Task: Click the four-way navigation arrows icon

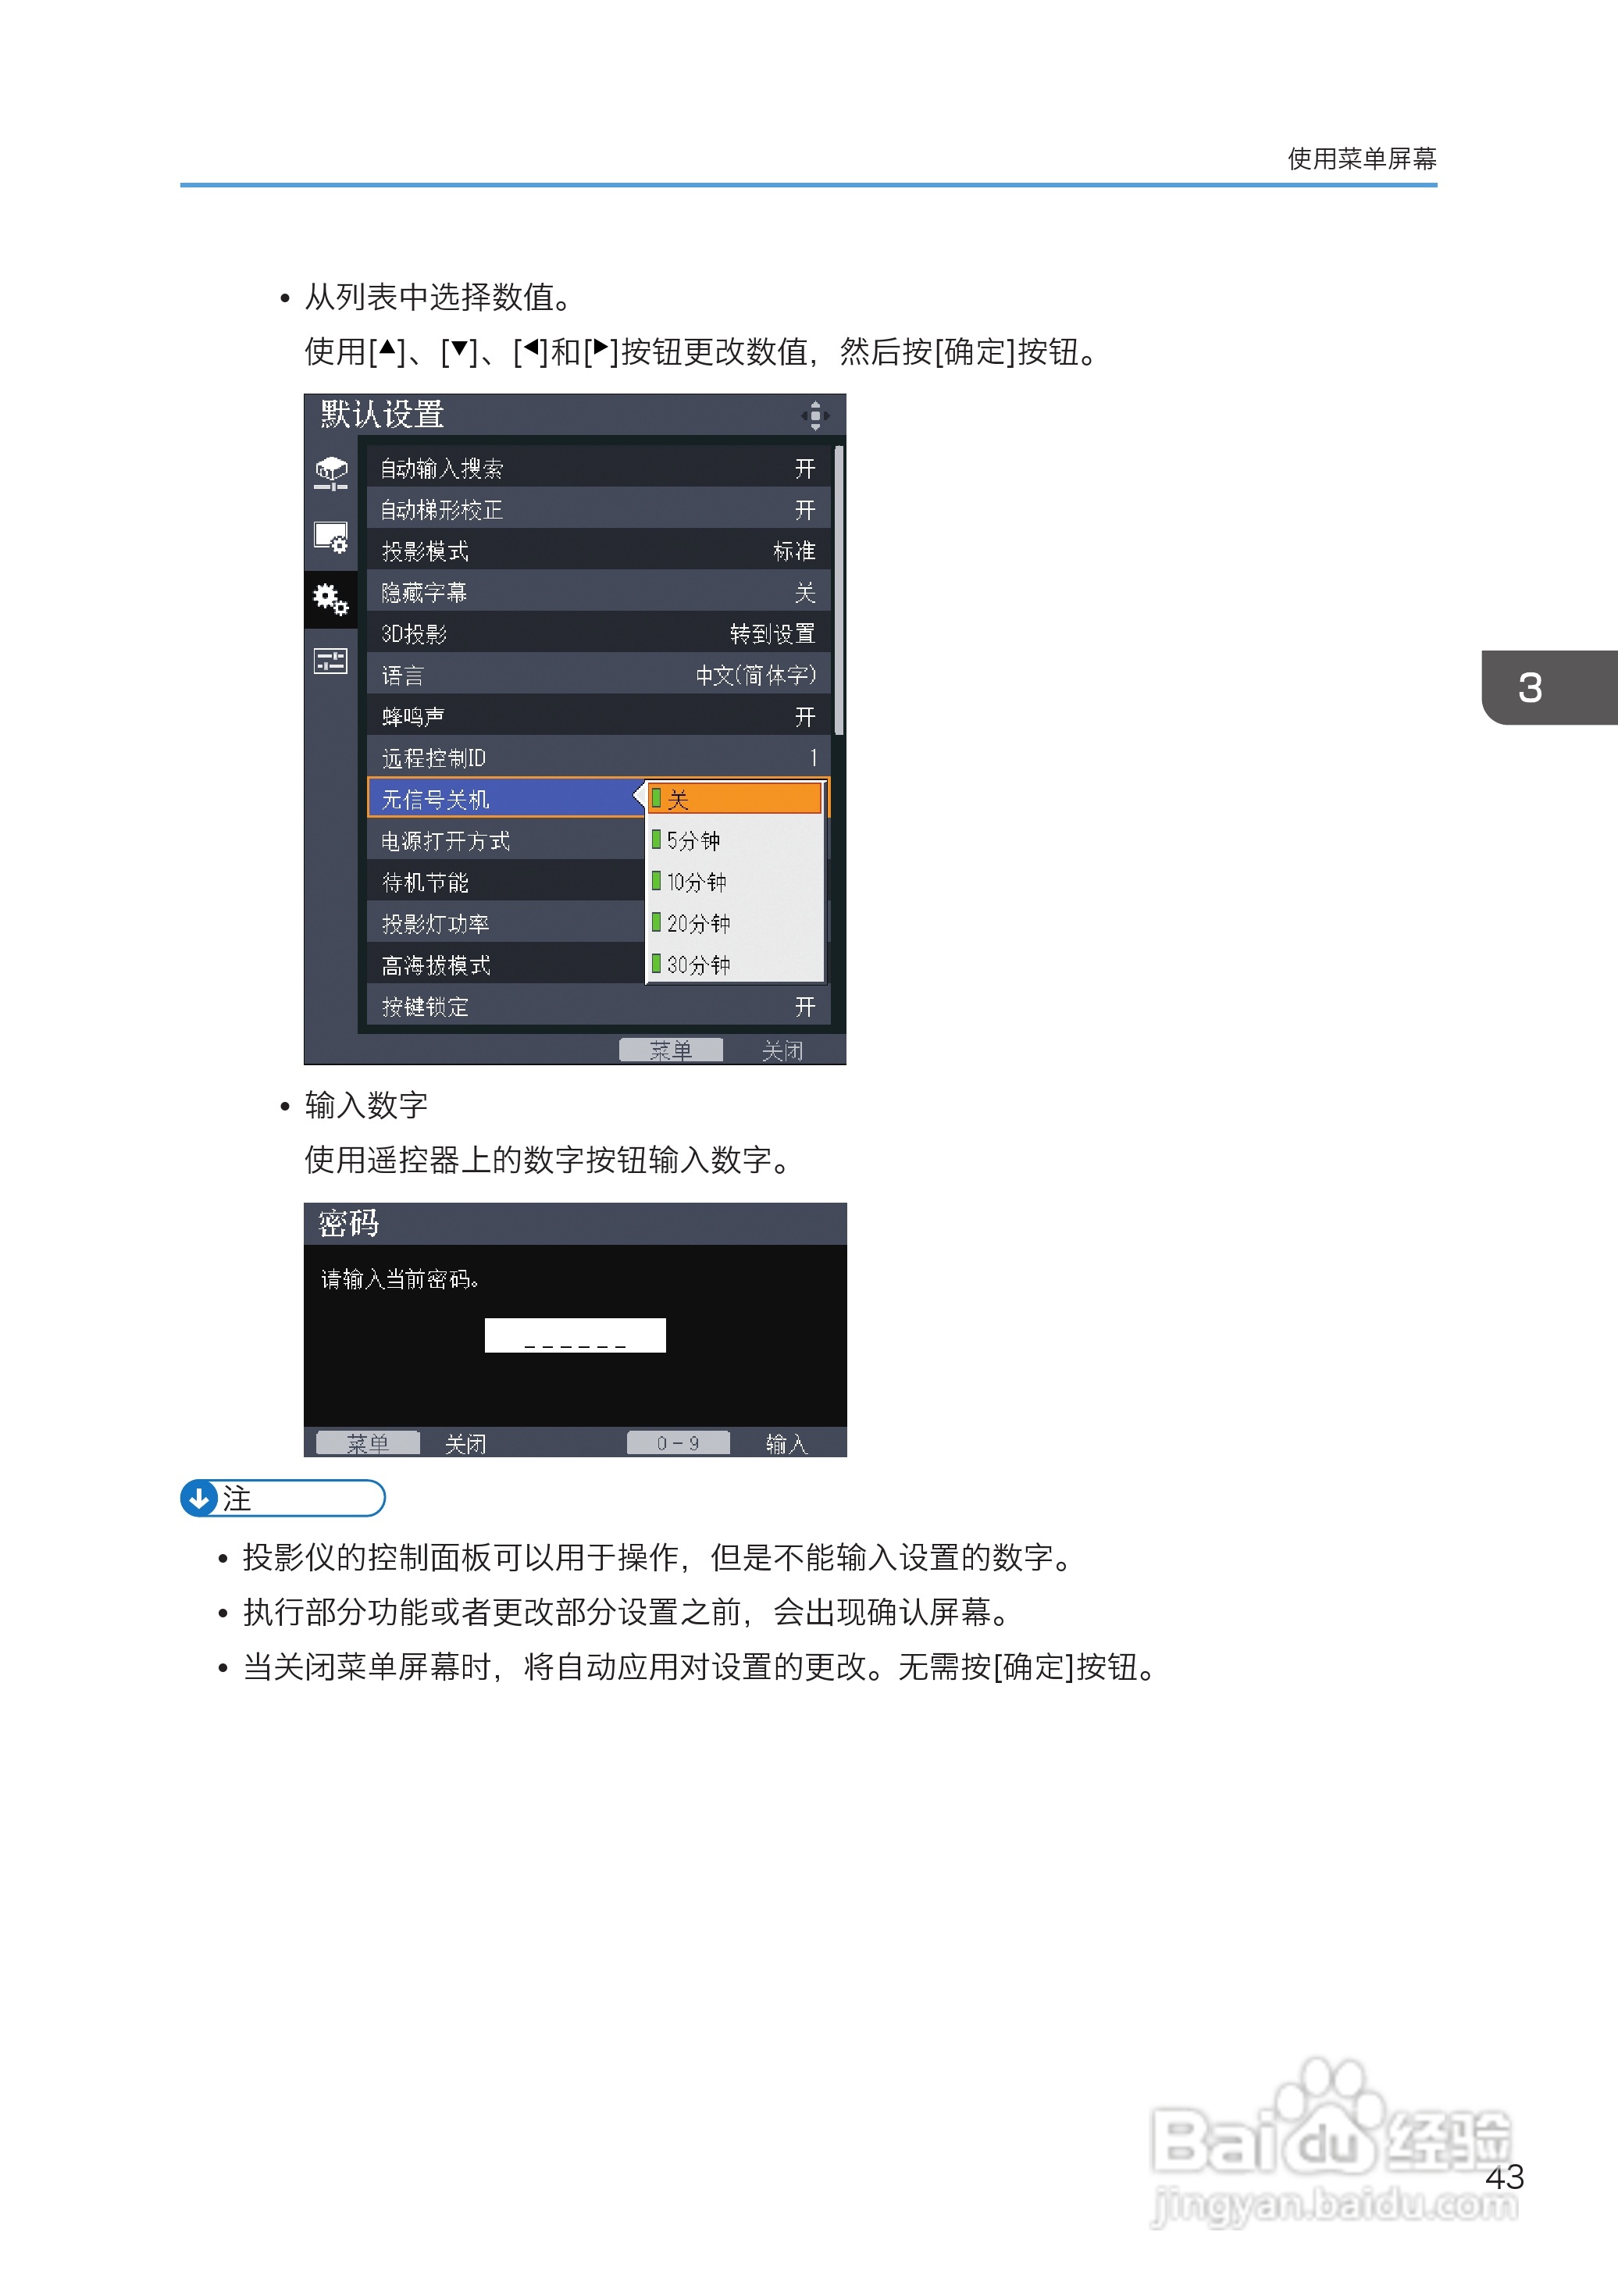Action: coord(815,415)
